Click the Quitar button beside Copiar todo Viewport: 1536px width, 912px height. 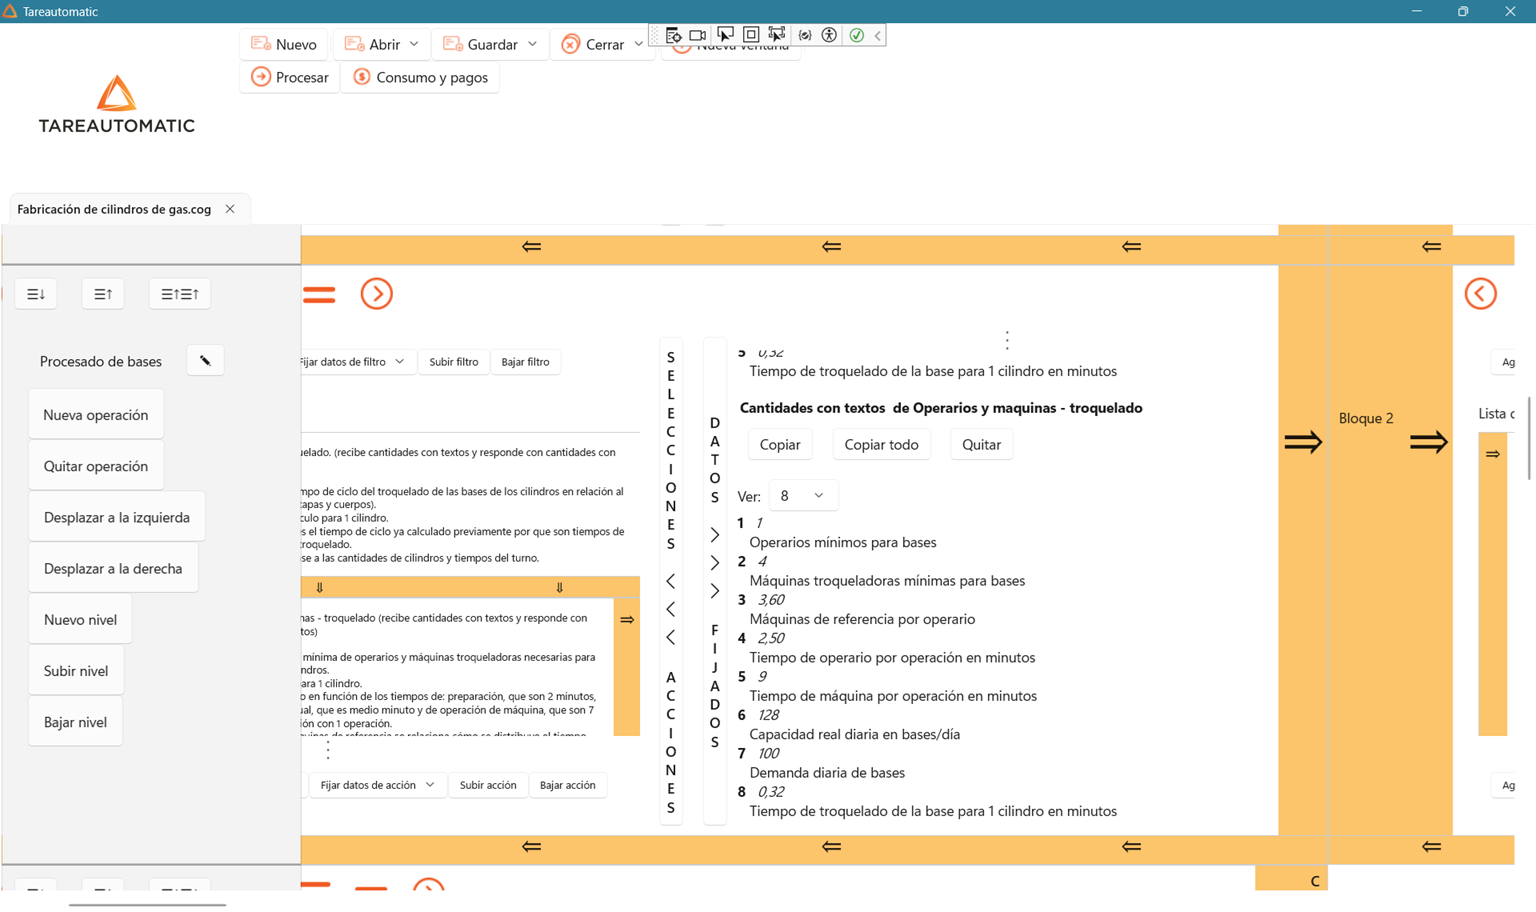(x=982, y=445)
